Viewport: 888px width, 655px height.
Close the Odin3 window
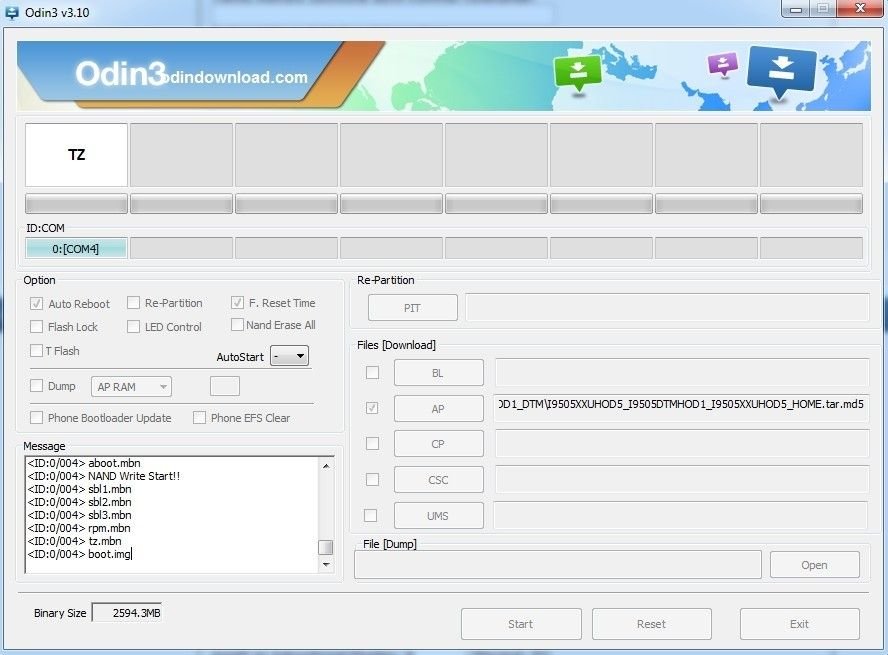pos(860,8)
